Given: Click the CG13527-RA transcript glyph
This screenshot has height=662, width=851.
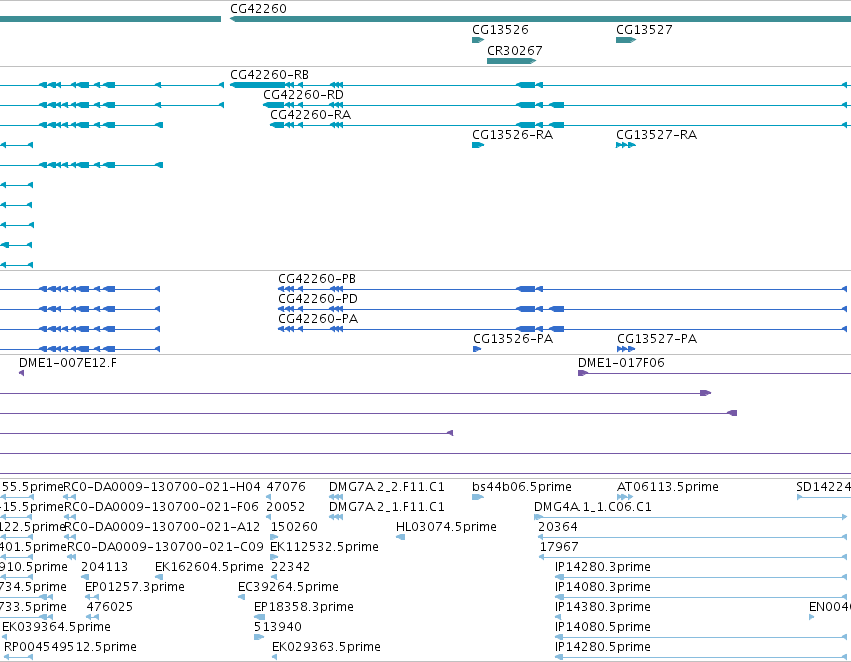Looking at the screenshot, I should [x=626, y=145].
